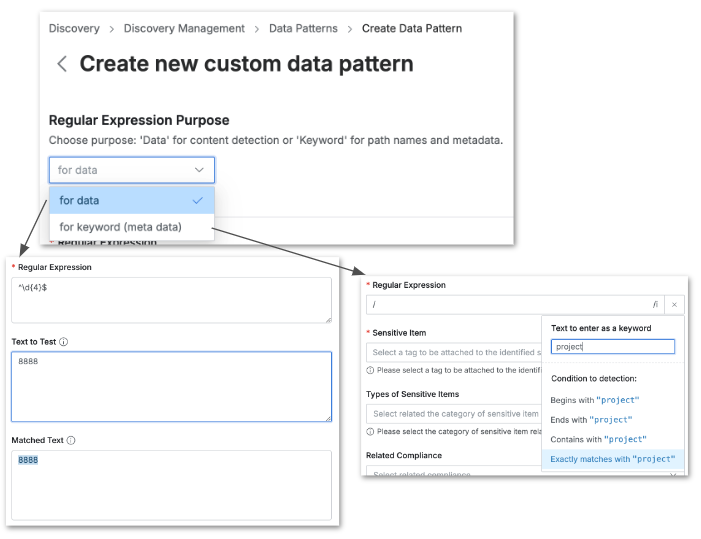Image resolution: width=701 pixels, height=539 pixels.
Task: Click the info icon next to Matched Text
Action: tap(71, 440)
